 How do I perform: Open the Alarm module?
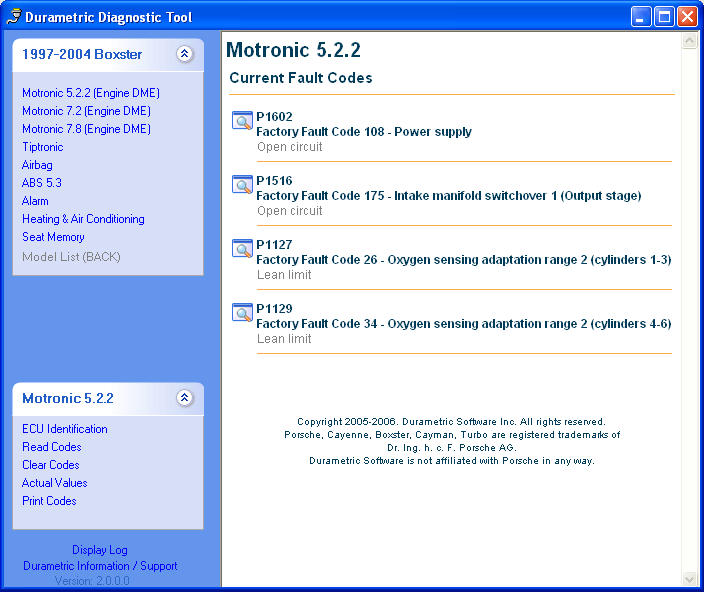pos(35,201)
